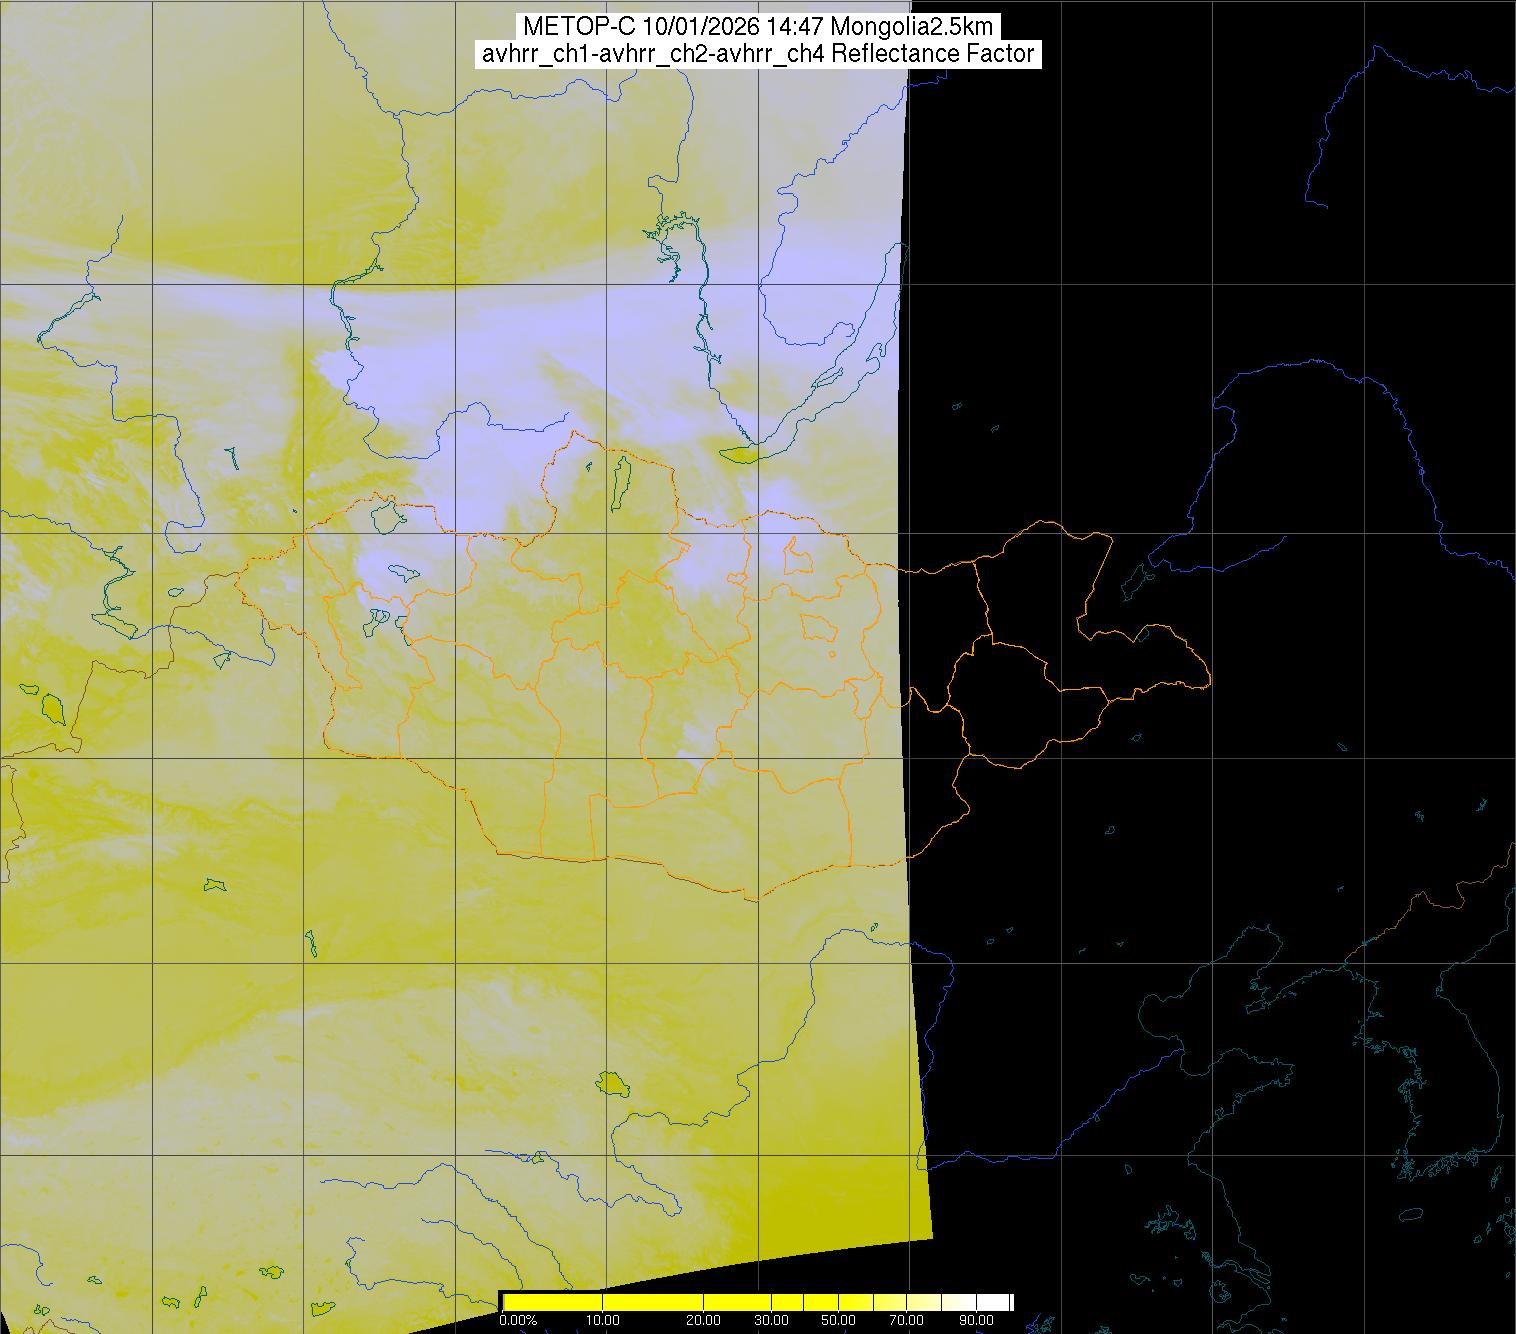Click the 50.00 tick label on the scale
The image size is (1516, 1334).
838,1321
